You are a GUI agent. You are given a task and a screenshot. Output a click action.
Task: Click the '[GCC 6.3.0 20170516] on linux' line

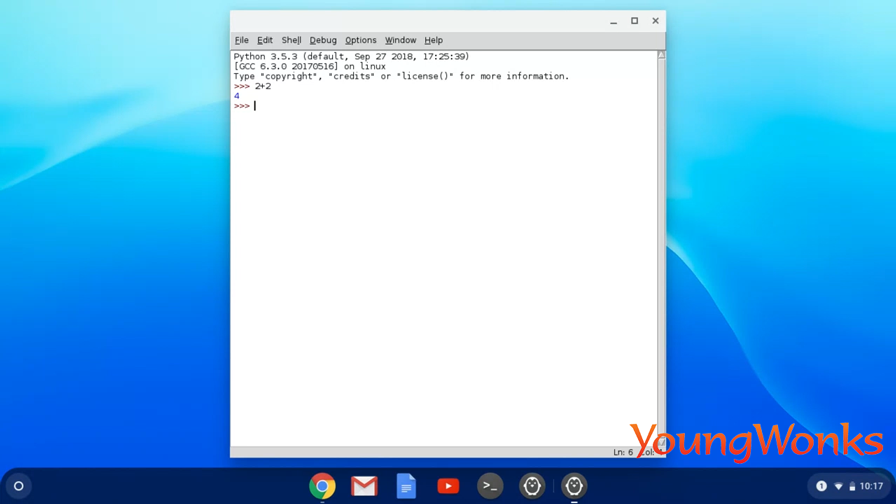pyautogui.click(x=309, y=66)
